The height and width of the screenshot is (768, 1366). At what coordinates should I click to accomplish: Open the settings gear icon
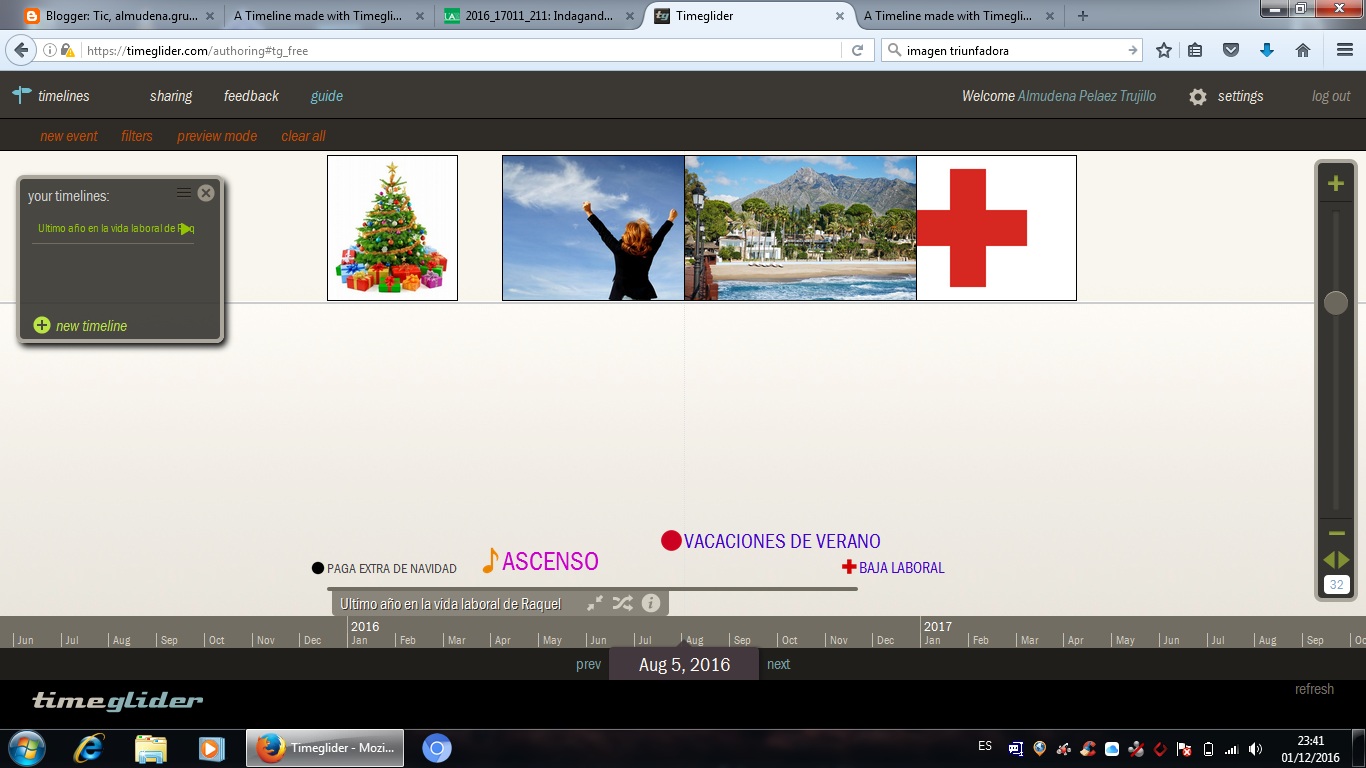pos(1197,96)
